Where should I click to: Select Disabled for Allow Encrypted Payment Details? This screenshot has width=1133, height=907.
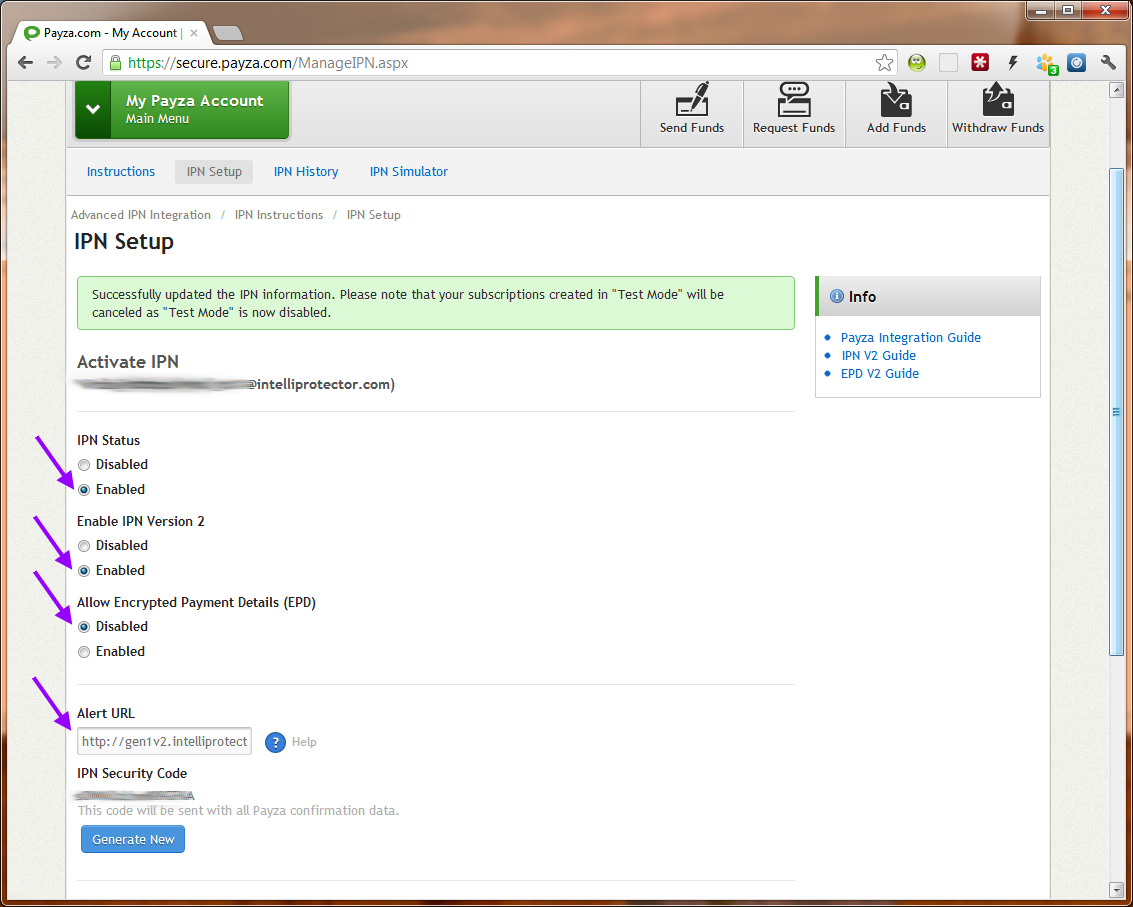[x=85, y=627]
